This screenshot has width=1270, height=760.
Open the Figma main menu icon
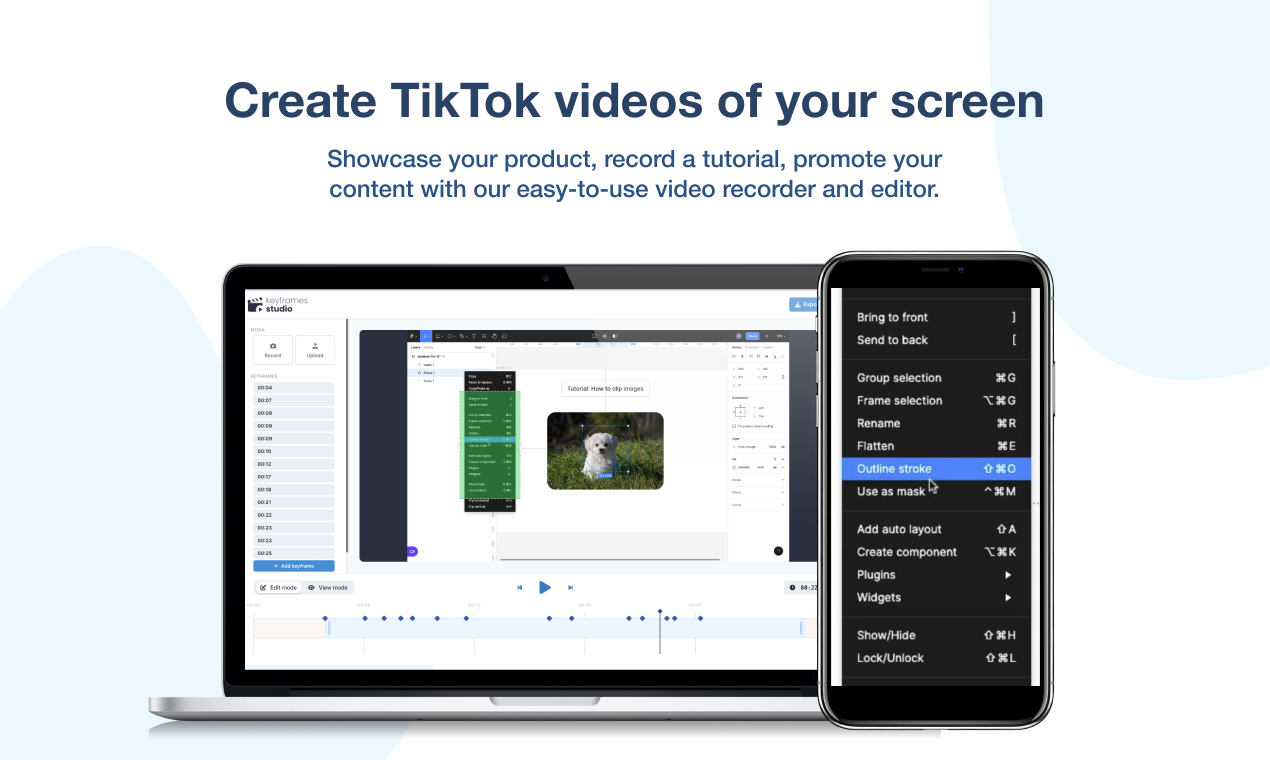tap(412, 336)
